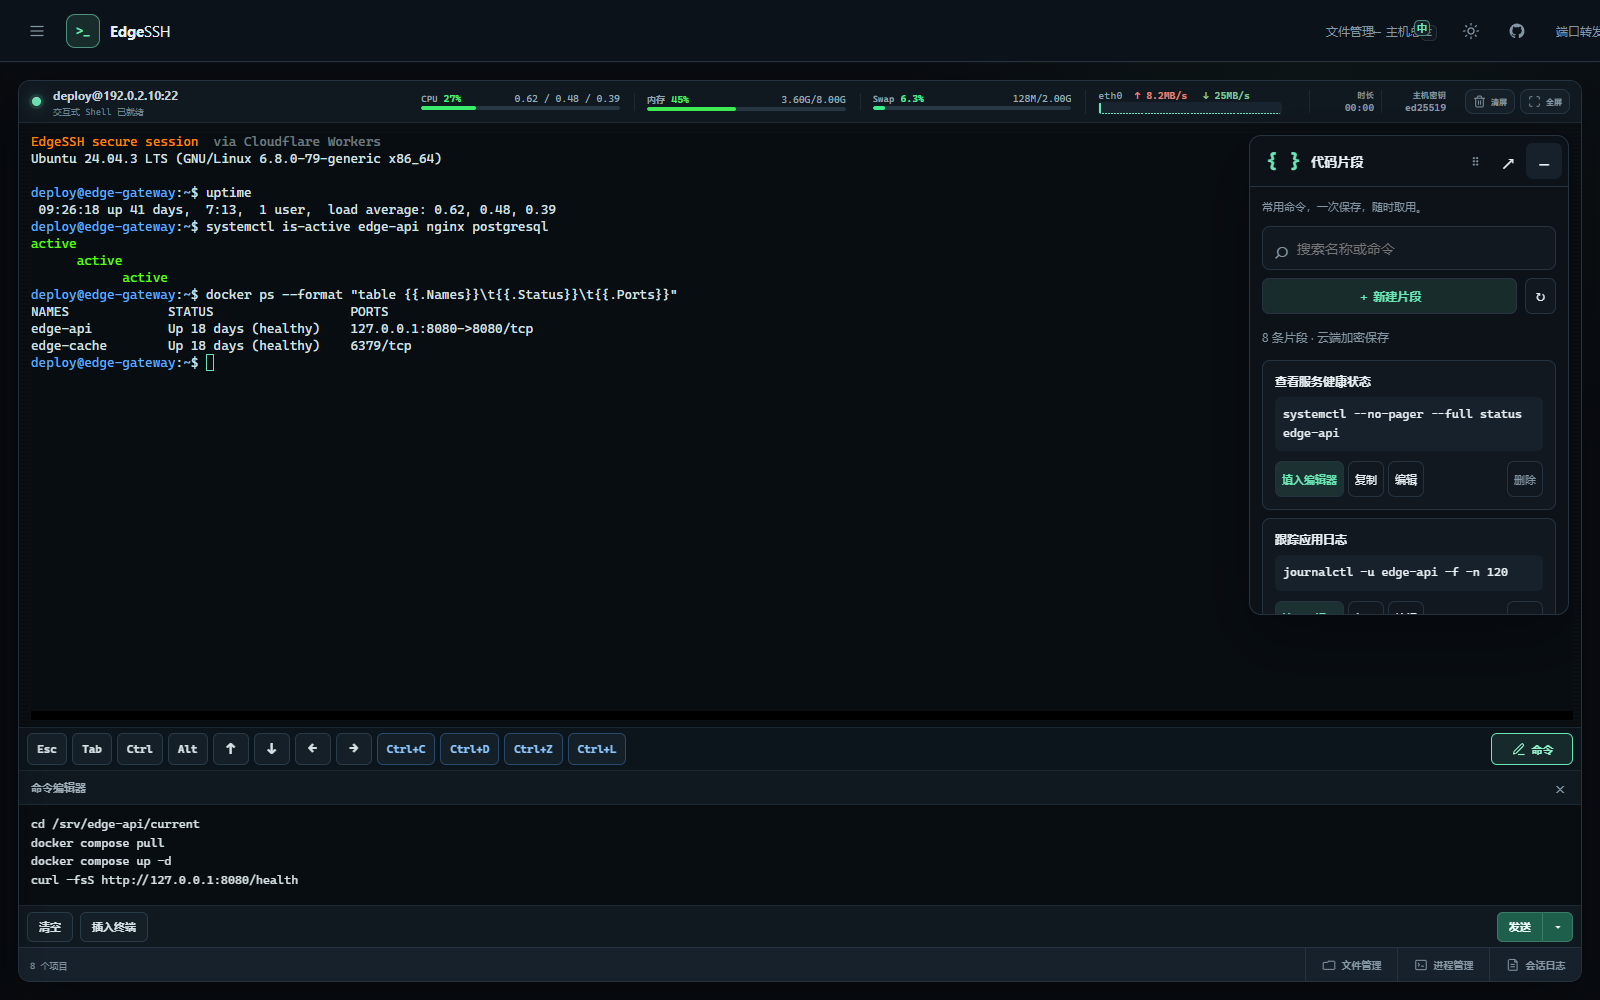The height and width of the screenshot is (1000, 1600).
Task: Send Ctrl+D to the terminal
Action: 470,749
